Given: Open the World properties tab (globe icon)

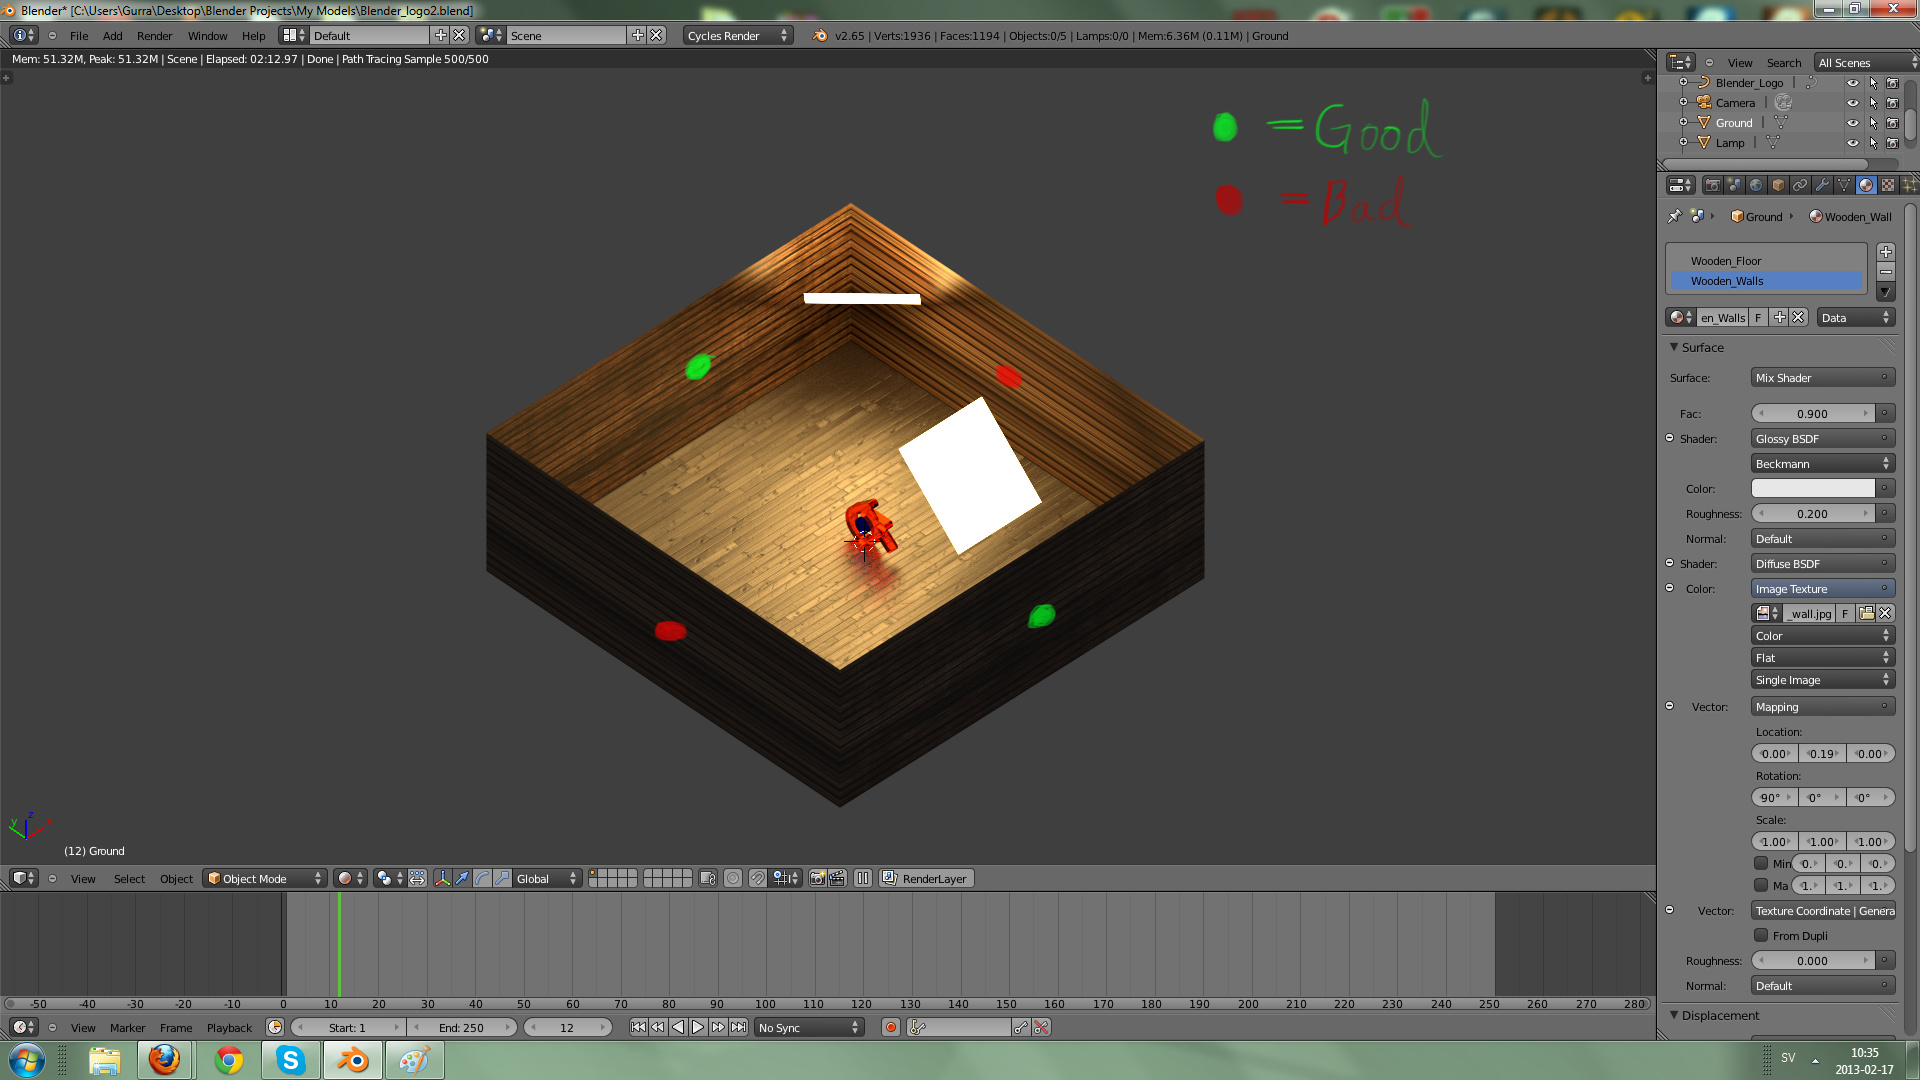Looking at the screenshot, I should point(1756,185).
